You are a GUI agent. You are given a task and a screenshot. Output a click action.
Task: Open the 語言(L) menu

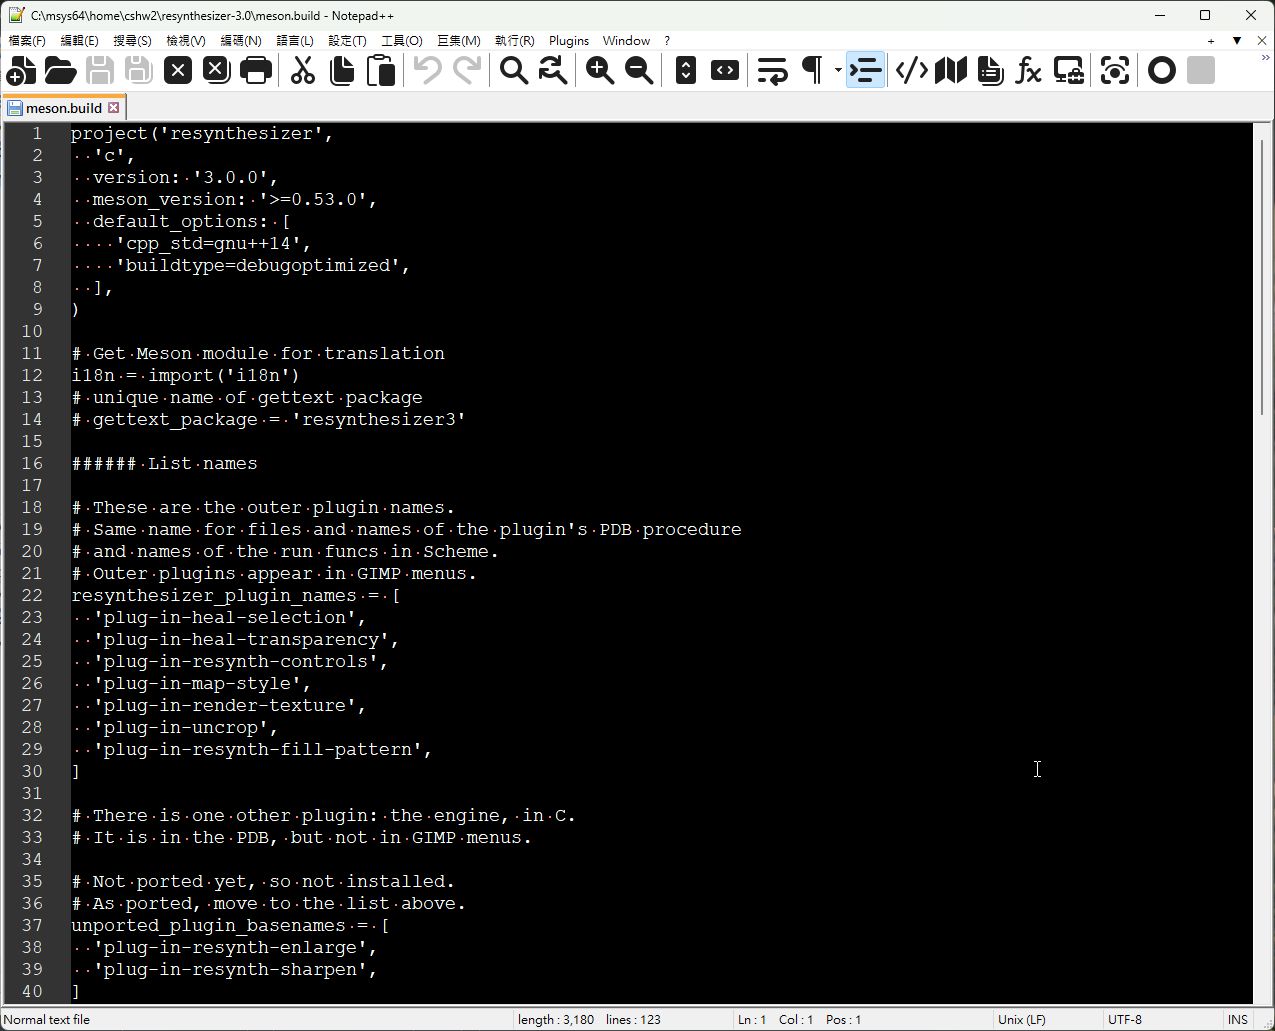click(x=295, y=40)
